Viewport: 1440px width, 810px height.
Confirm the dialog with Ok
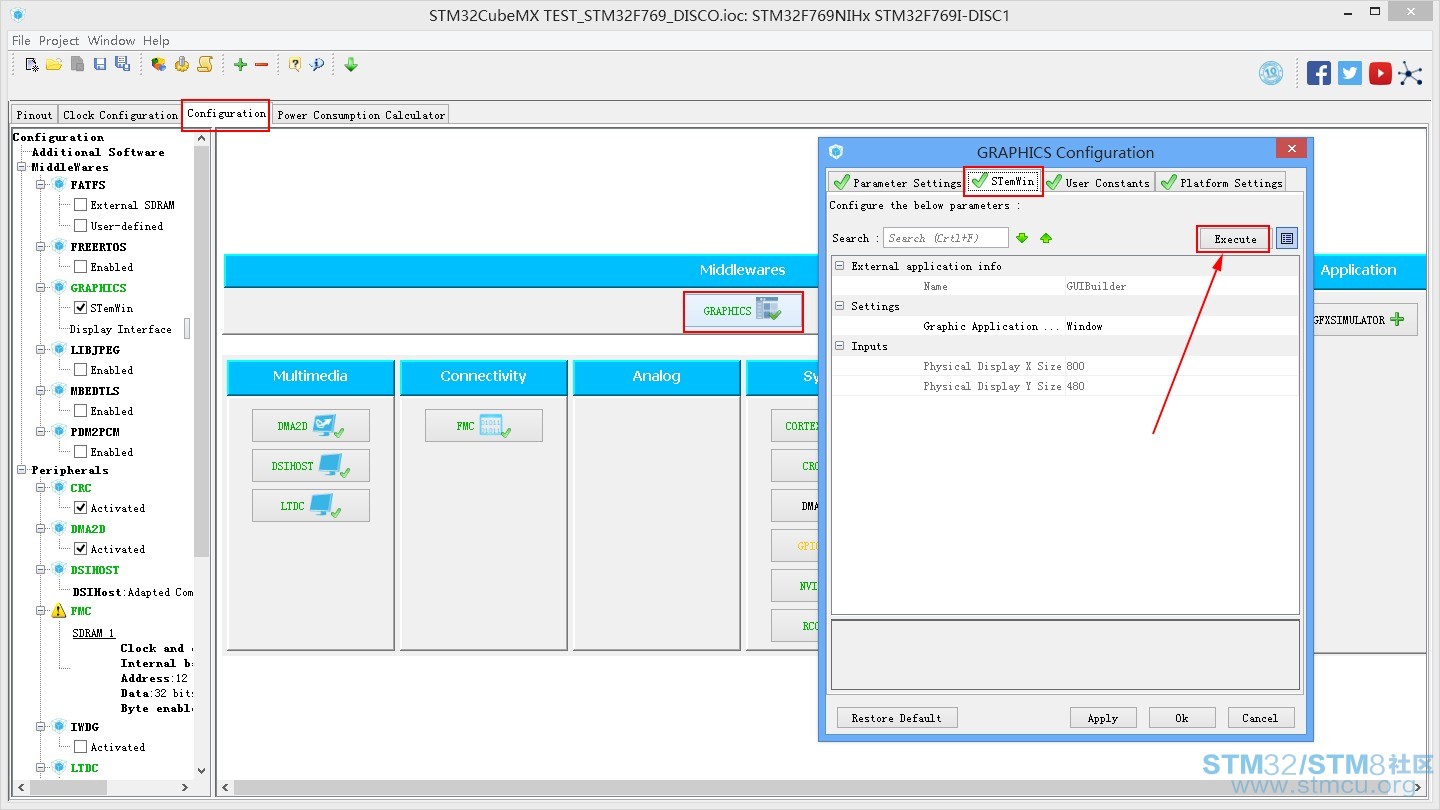click(1182, 718)
